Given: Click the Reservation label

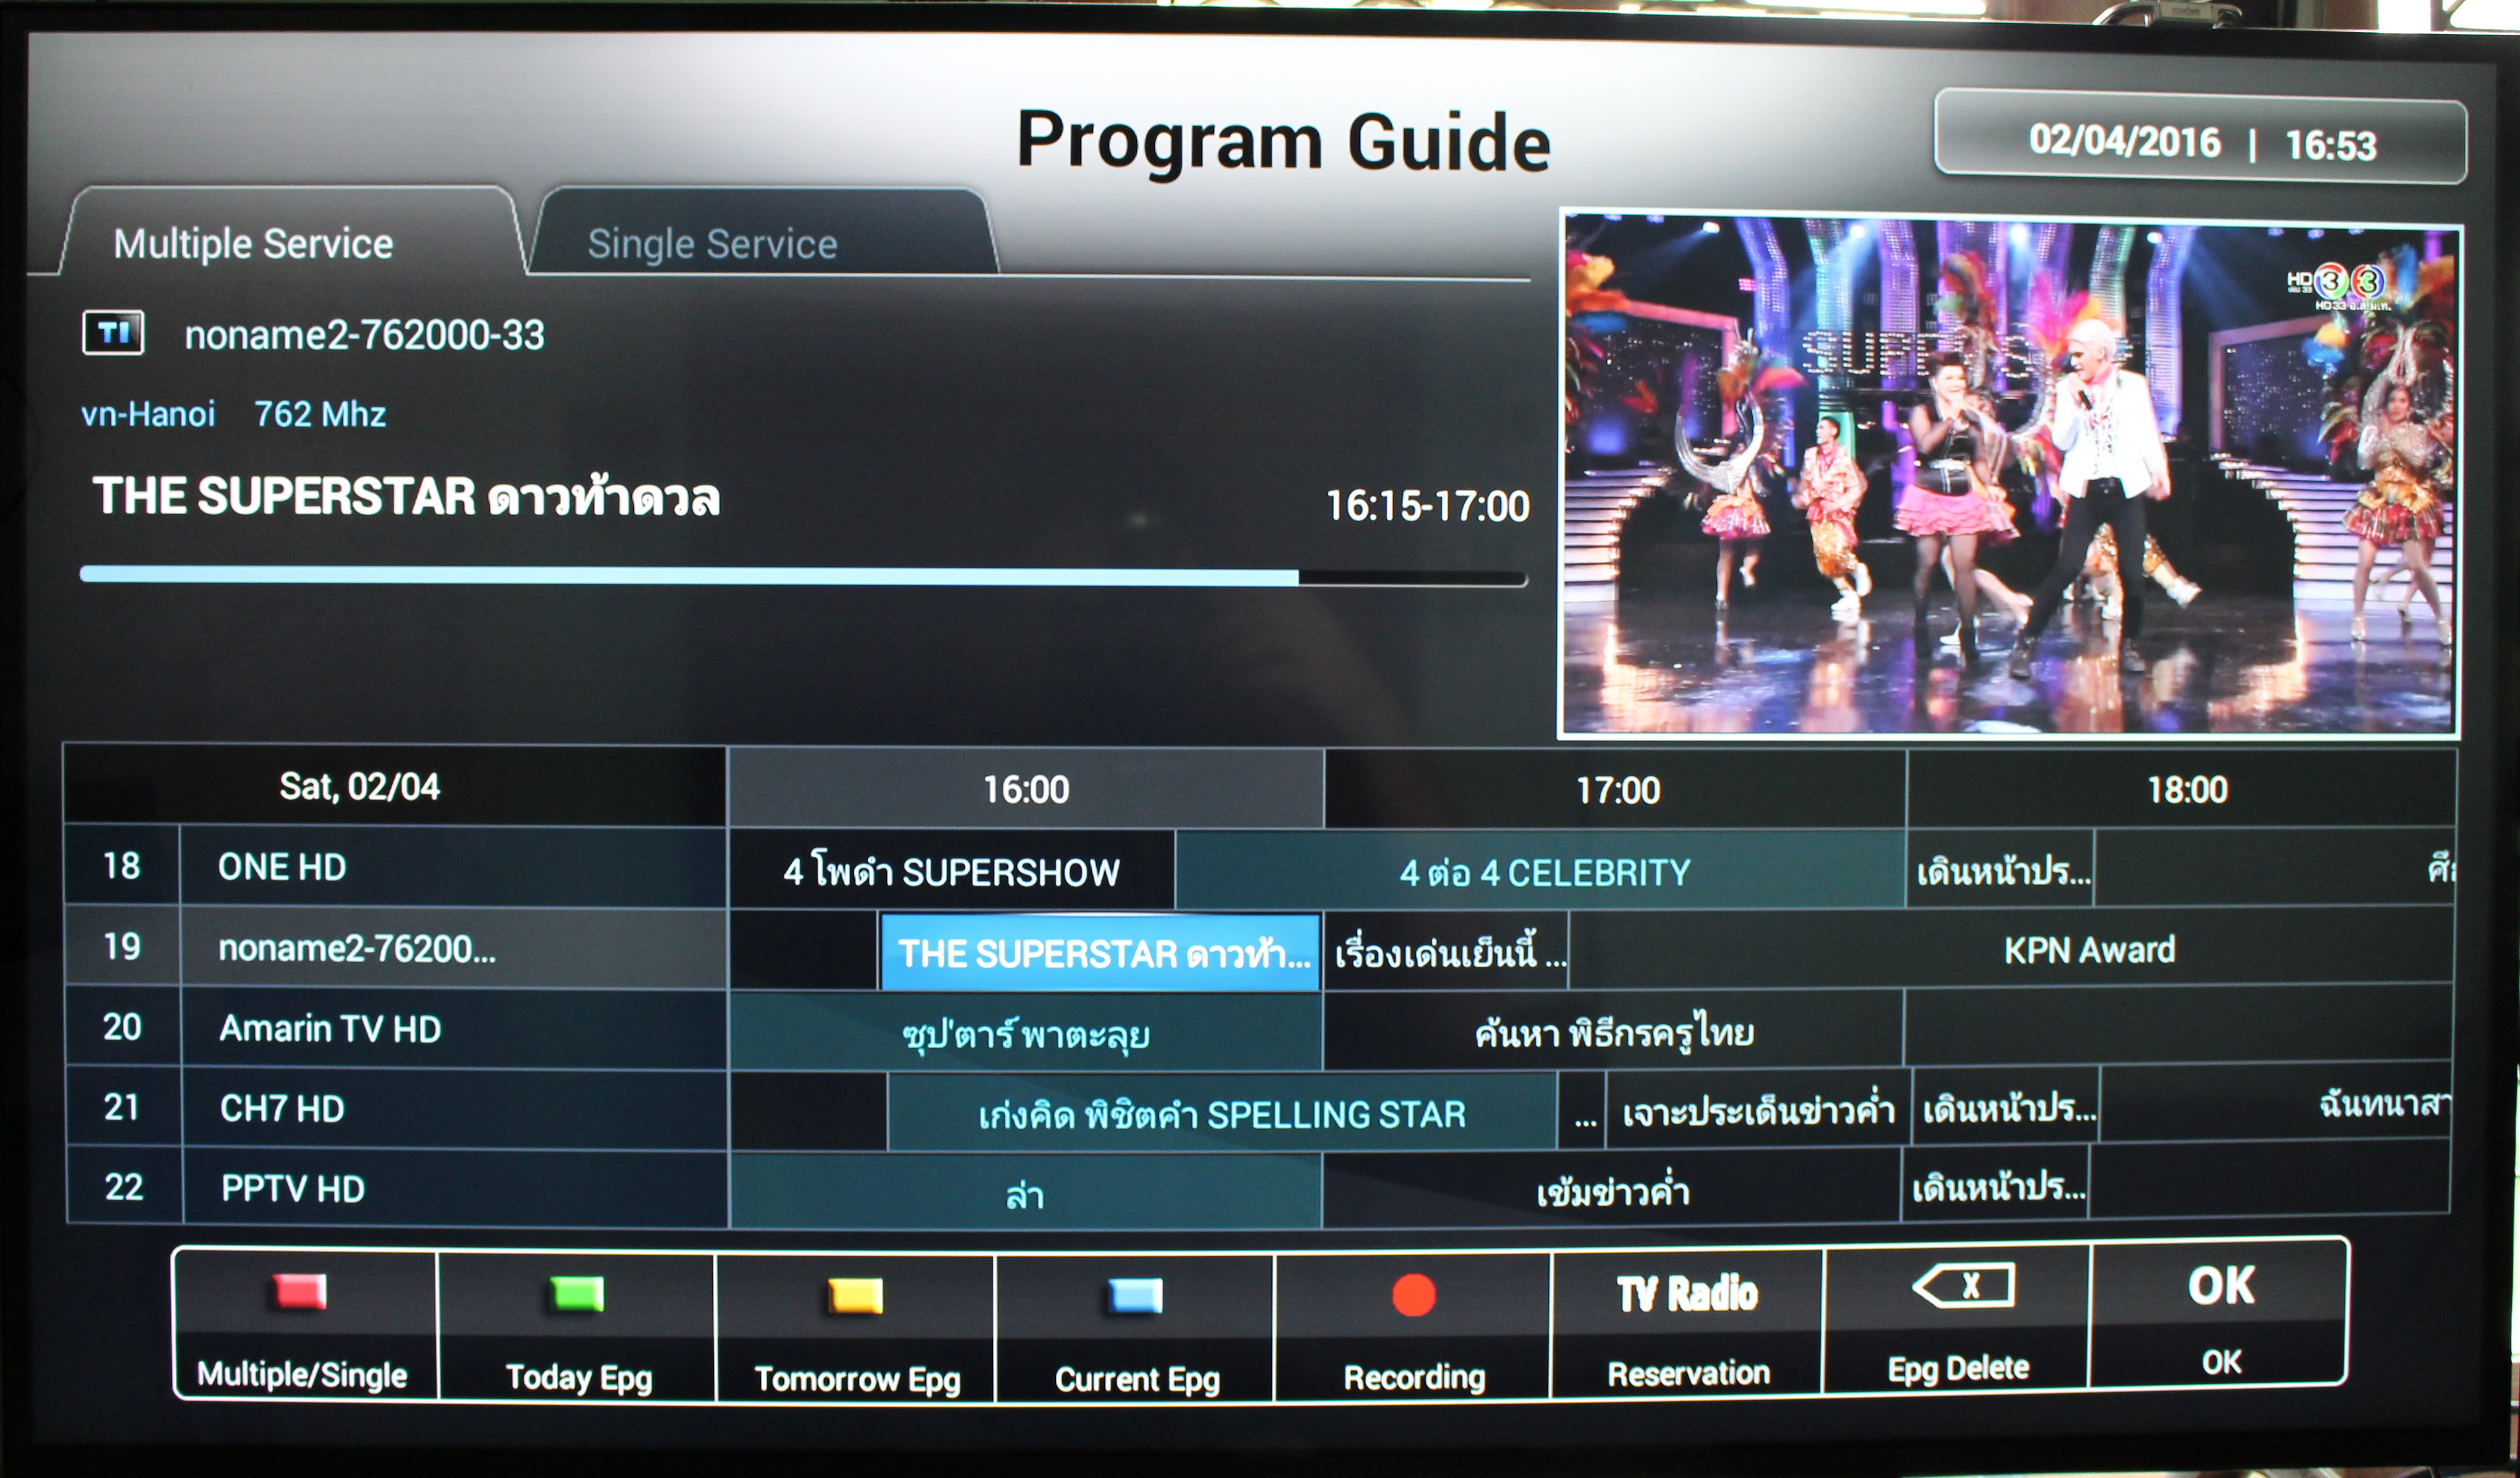Looking at the screenshot, I should click(1688, 1373).
